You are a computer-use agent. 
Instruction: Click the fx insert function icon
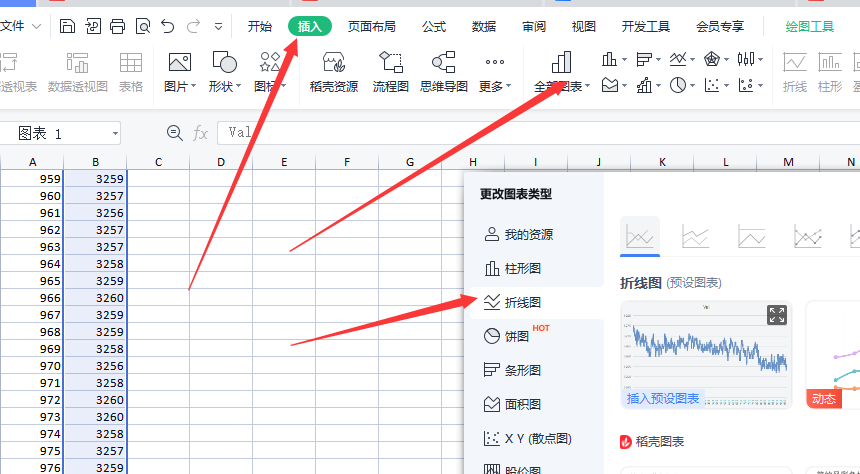pyautogui.click(x=200, y=133)
